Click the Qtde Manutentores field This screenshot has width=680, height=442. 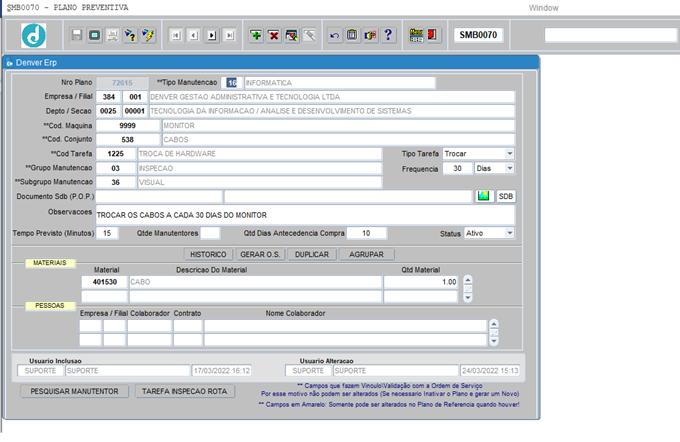click(210, 233)
